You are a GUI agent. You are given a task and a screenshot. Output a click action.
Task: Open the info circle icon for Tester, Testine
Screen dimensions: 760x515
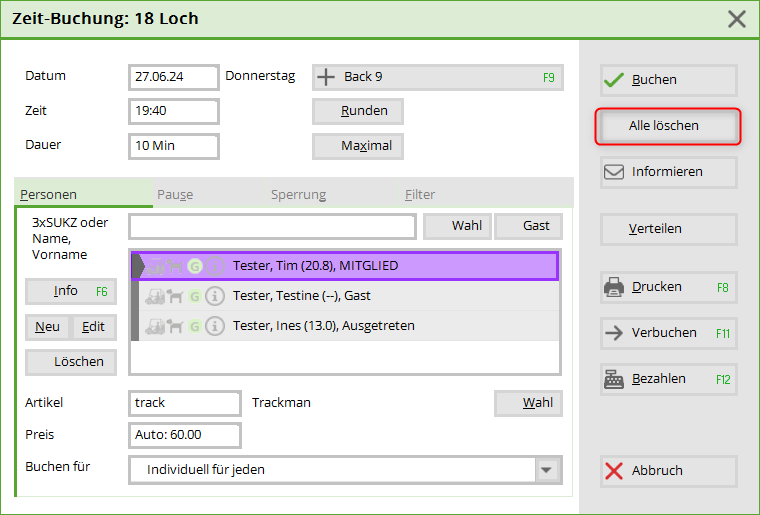tap(214, 296)
